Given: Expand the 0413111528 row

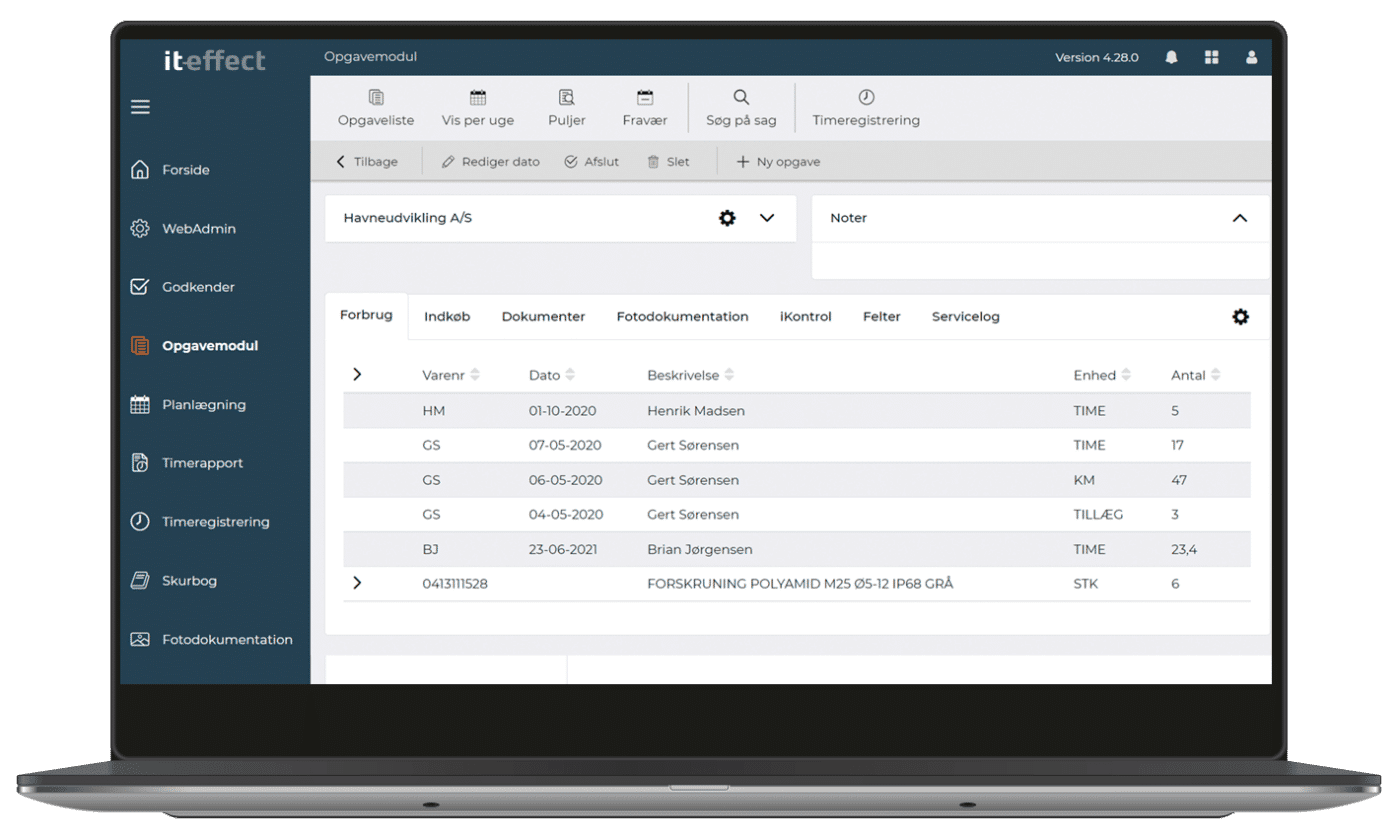Looking at the screenshot, I should click(357, 583).
